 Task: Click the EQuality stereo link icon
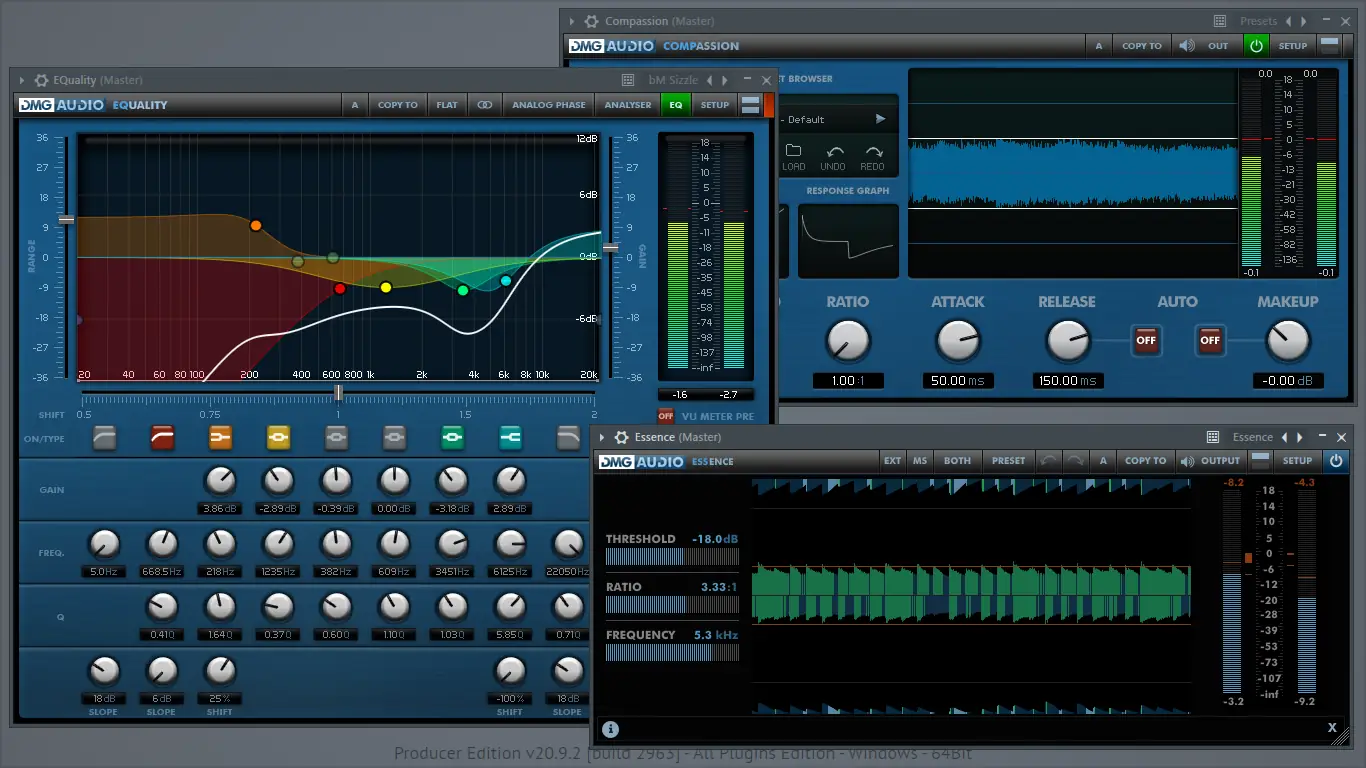coord(485,105)
